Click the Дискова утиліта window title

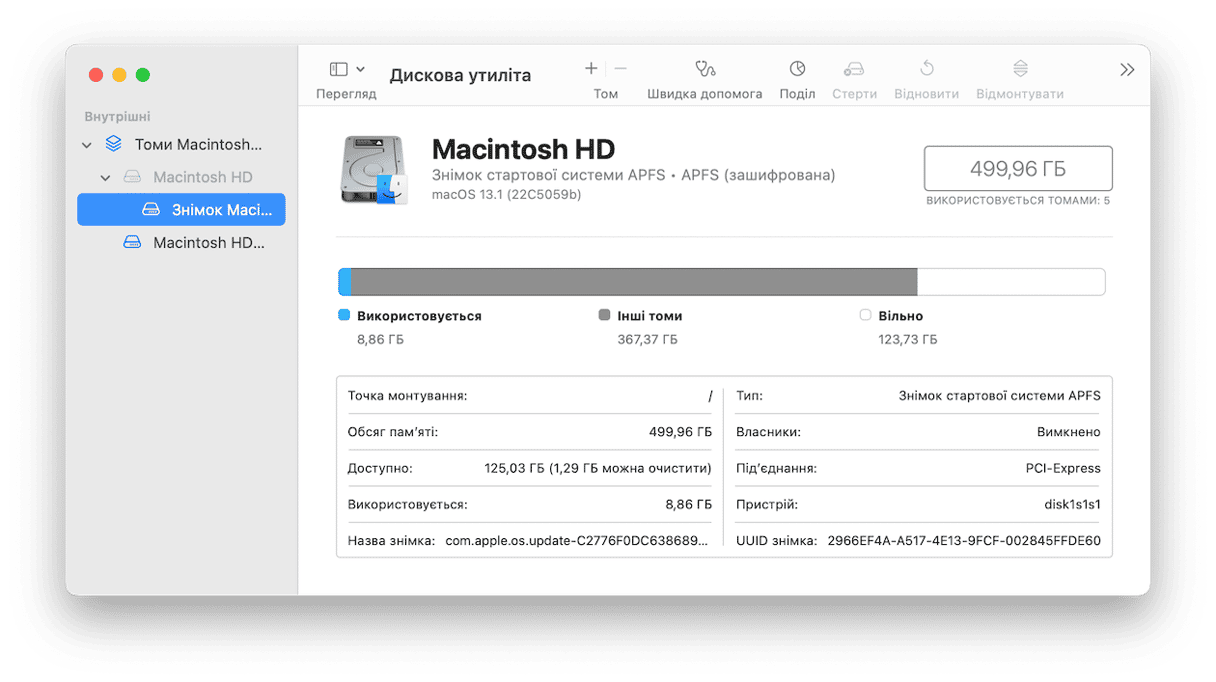460,75
